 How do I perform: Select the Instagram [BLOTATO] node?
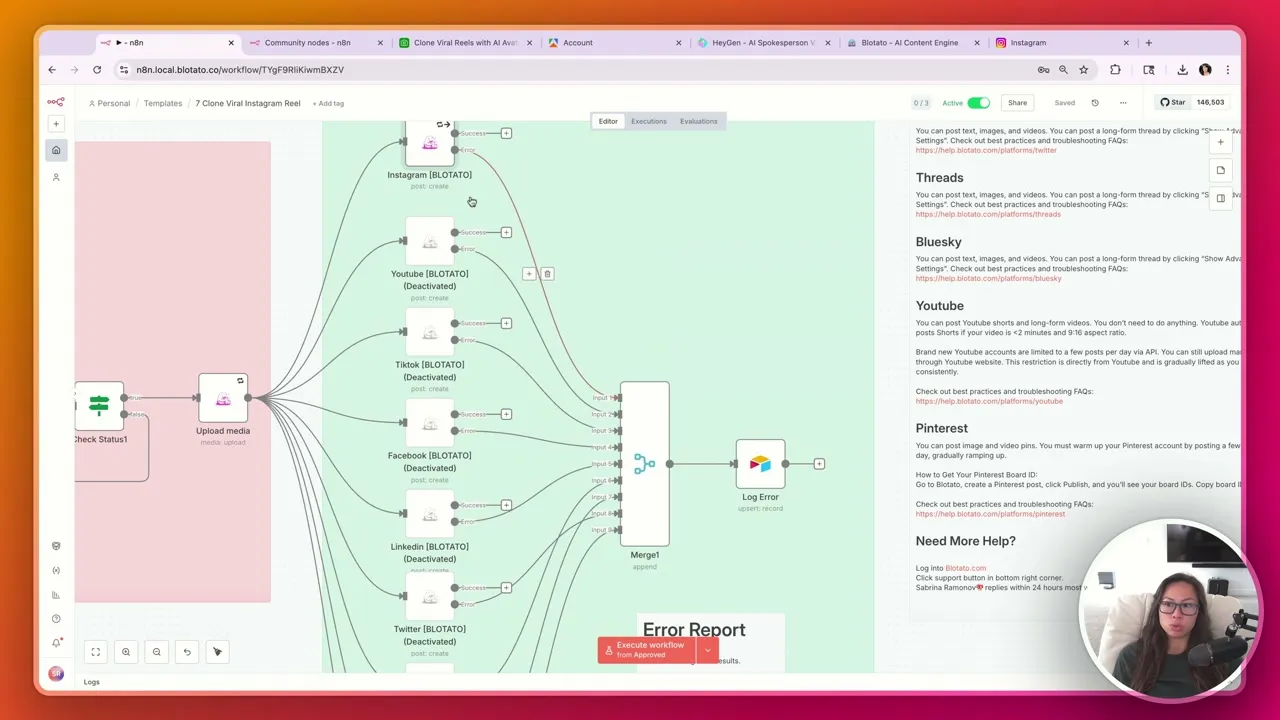coord(430,144)
